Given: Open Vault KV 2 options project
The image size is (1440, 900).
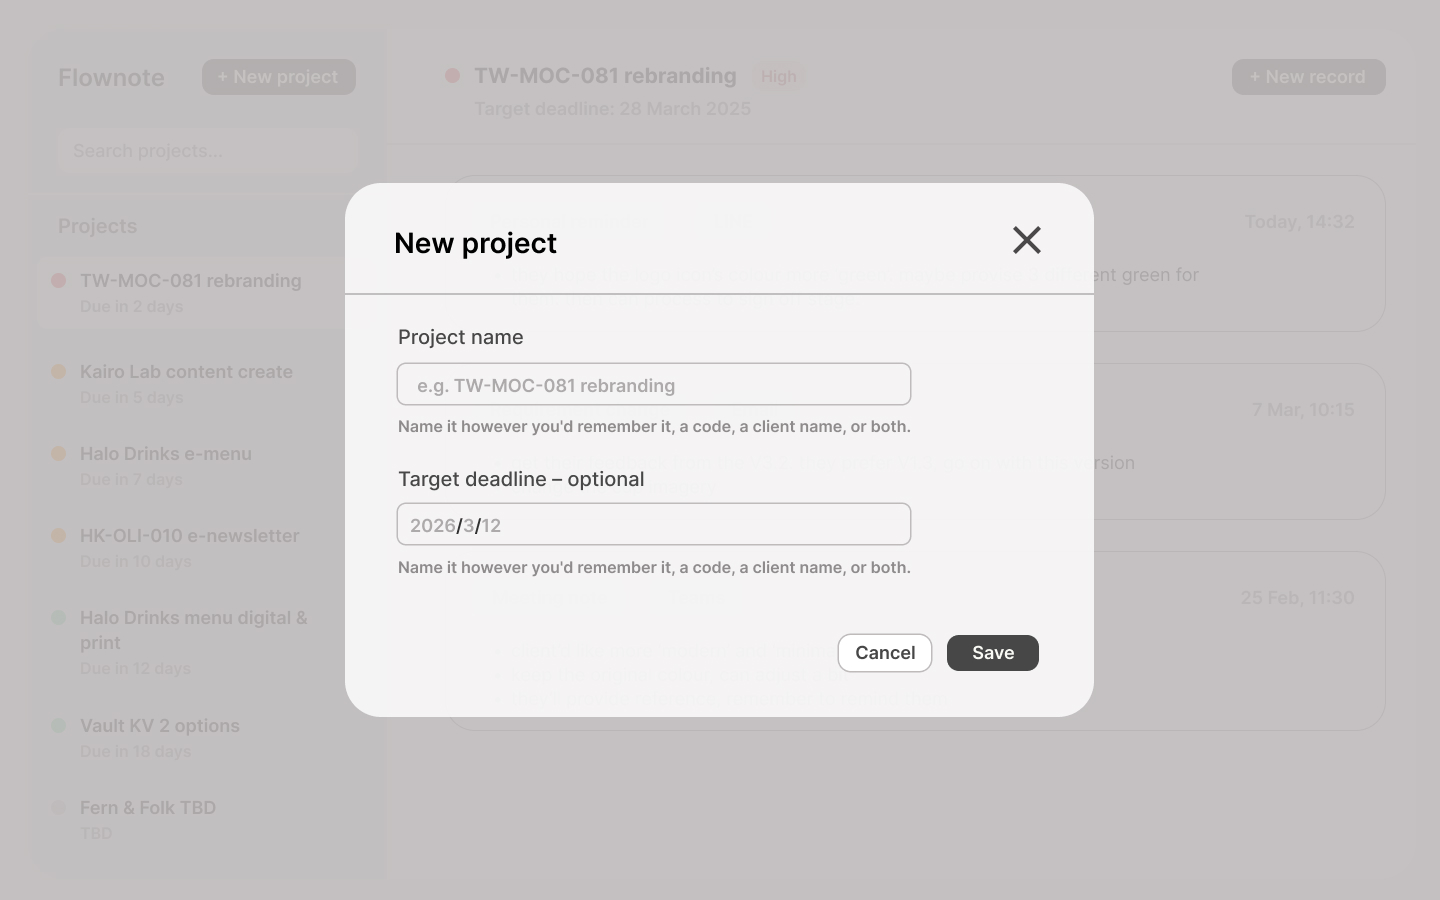Looking at the screenshot, I should tap(160, 727).
